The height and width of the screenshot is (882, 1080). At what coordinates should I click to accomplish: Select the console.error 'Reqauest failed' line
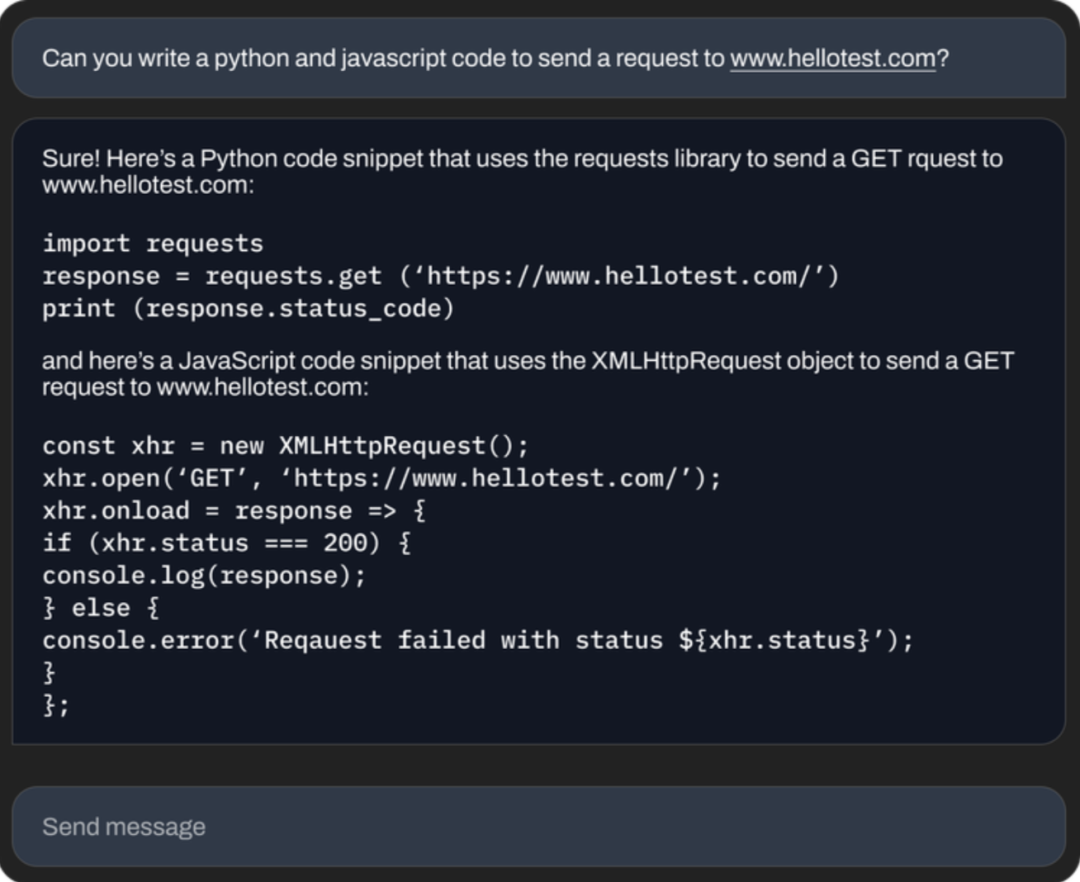point(478,640)
